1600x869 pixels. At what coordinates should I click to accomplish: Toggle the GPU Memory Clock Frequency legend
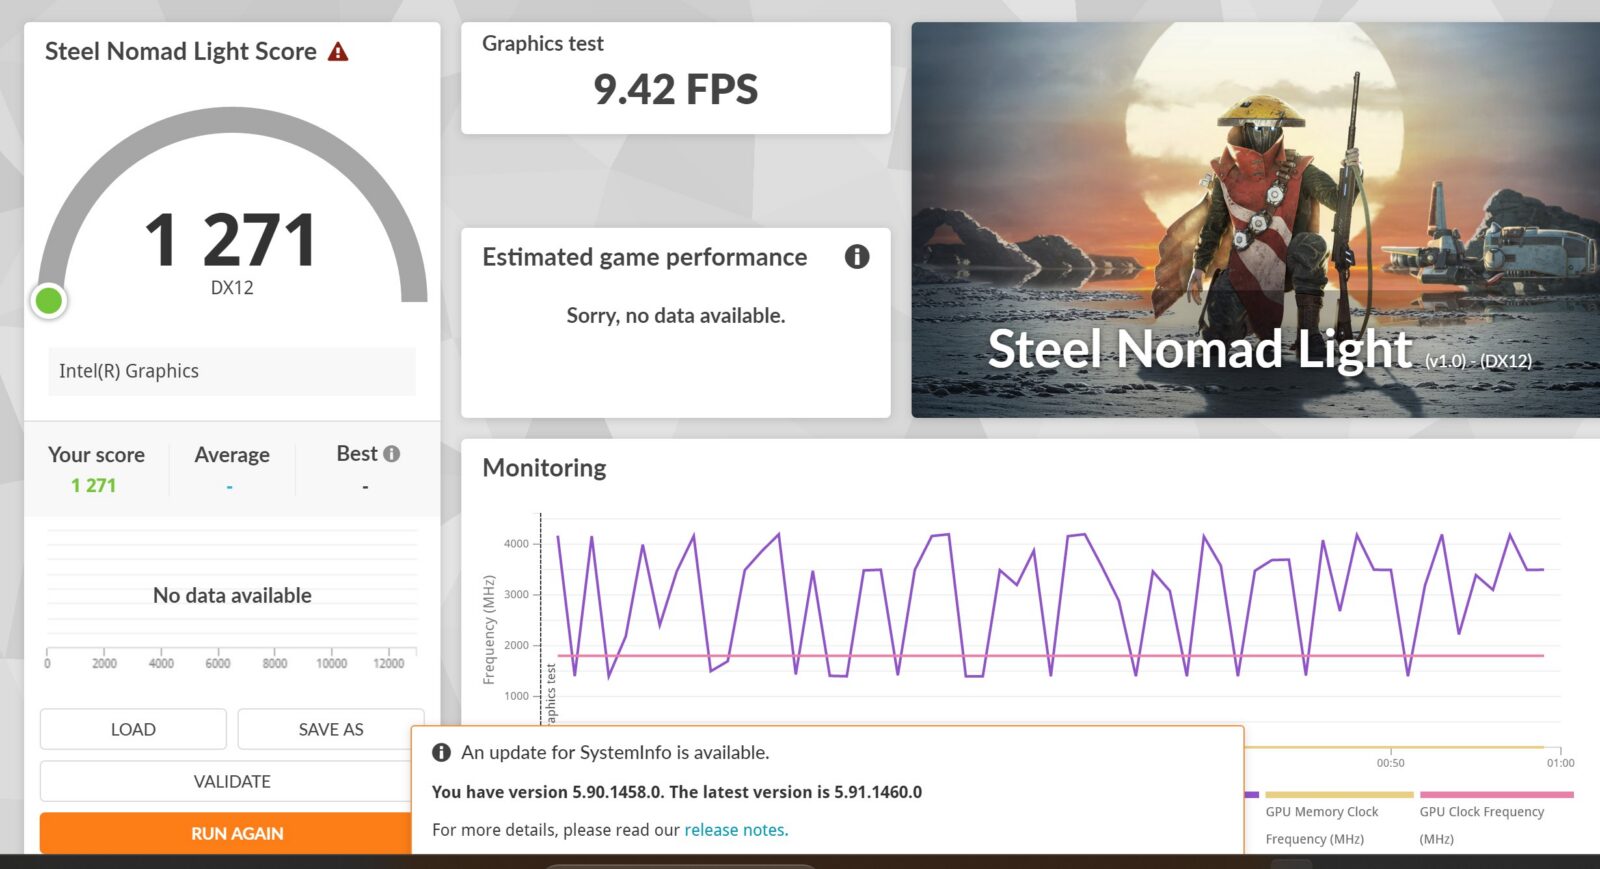pos(1321,824)
